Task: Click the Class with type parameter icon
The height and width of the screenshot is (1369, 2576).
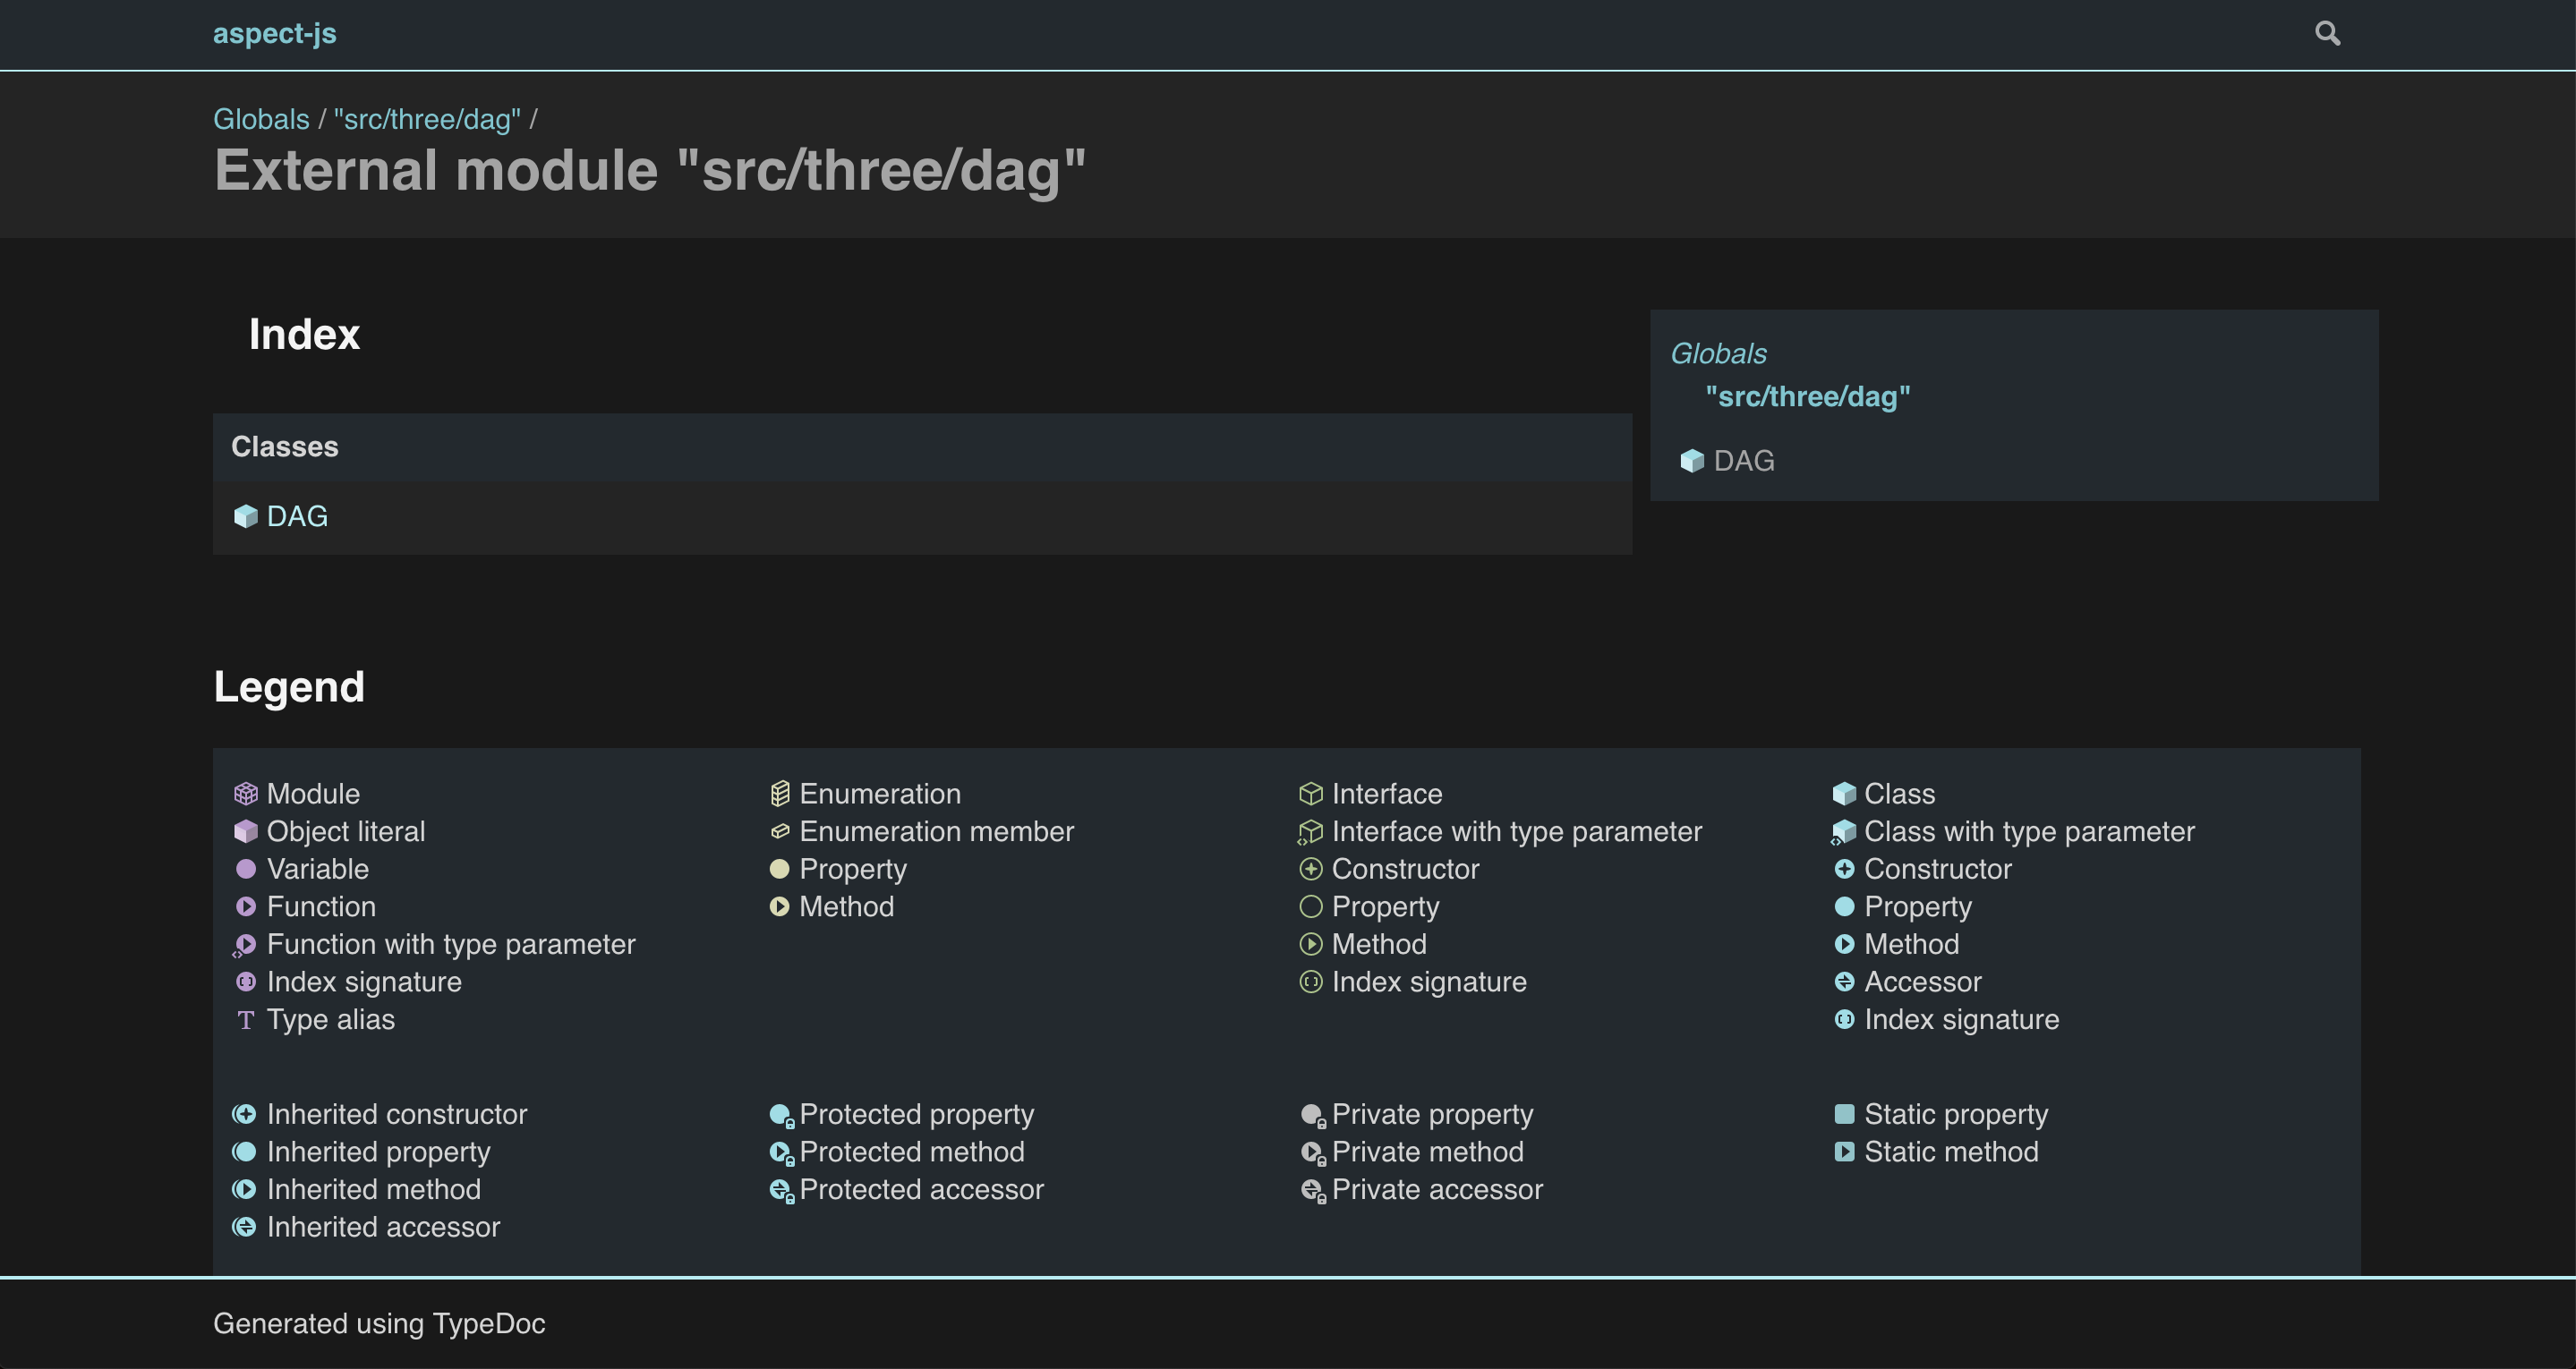Action: (x=1844, y=832)
